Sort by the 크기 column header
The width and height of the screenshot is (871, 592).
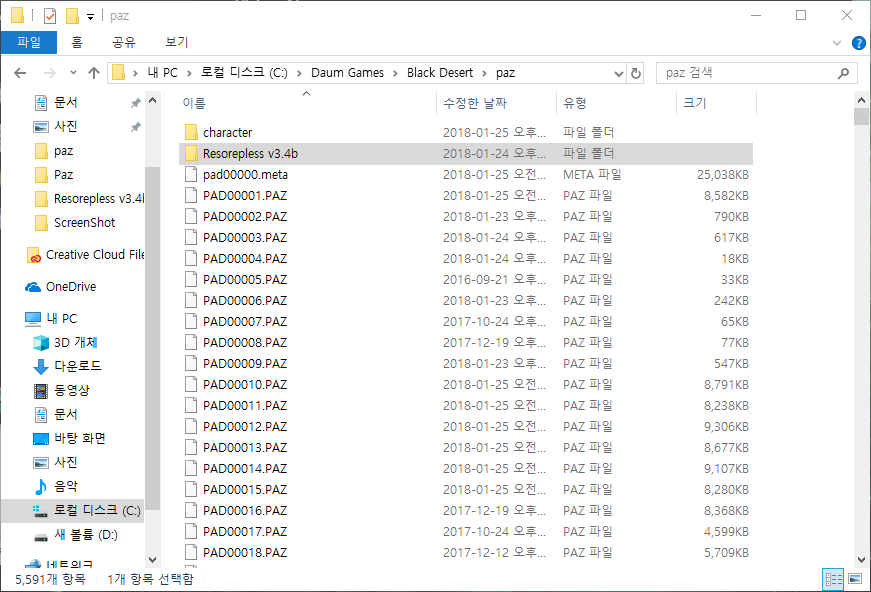point(694,103)
